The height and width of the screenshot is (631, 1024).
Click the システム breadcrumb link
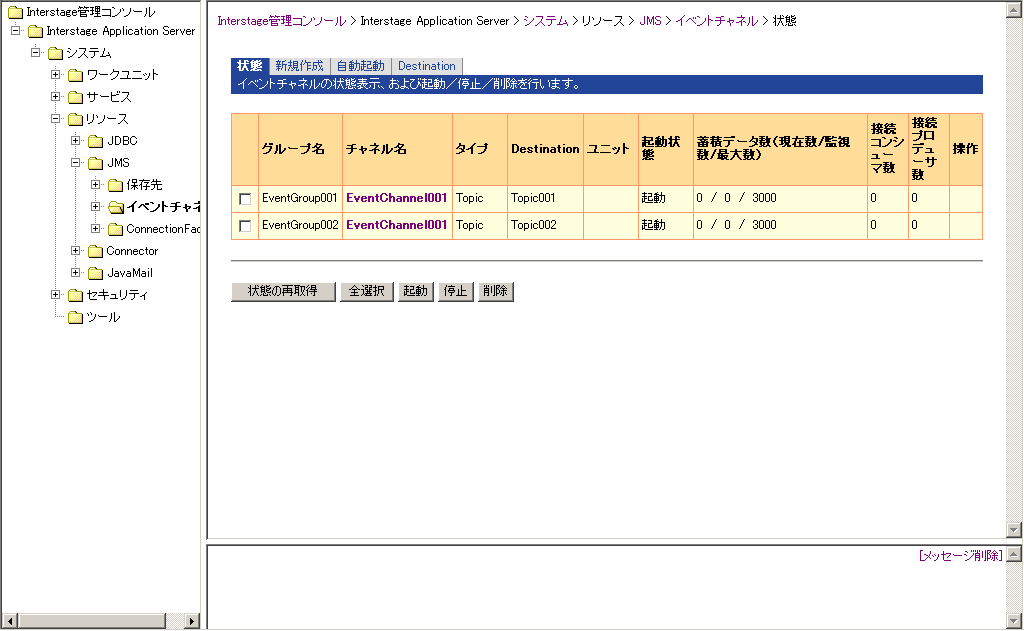coord(546,21)
